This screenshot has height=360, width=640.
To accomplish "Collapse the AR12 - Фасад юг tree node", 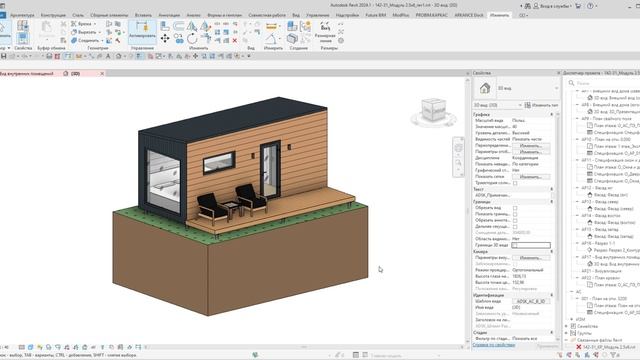I will point(578,188).
